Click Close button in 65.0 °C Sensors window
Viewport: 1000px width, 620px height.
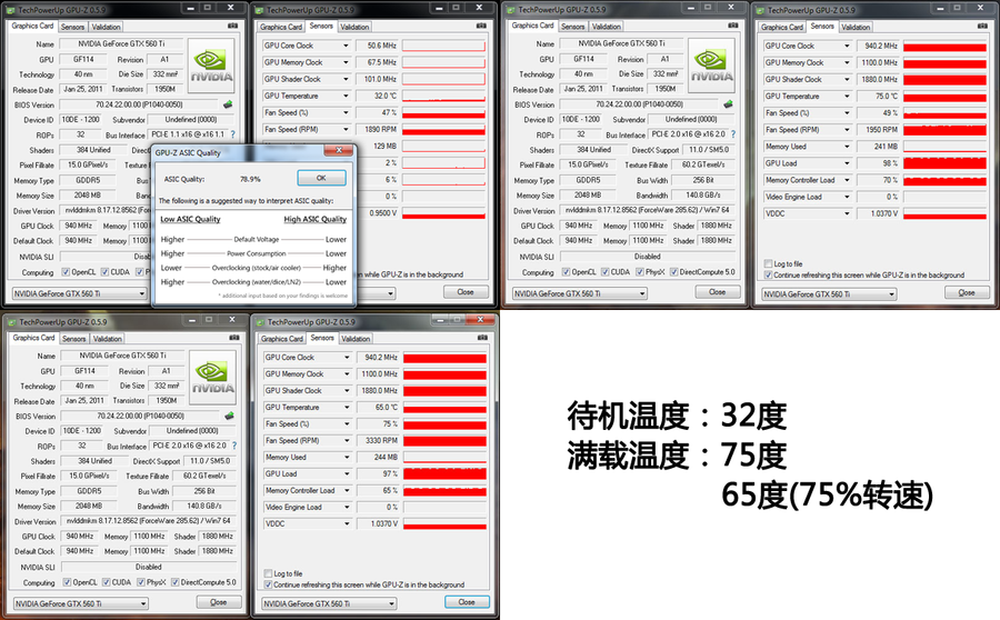point(467,602)
